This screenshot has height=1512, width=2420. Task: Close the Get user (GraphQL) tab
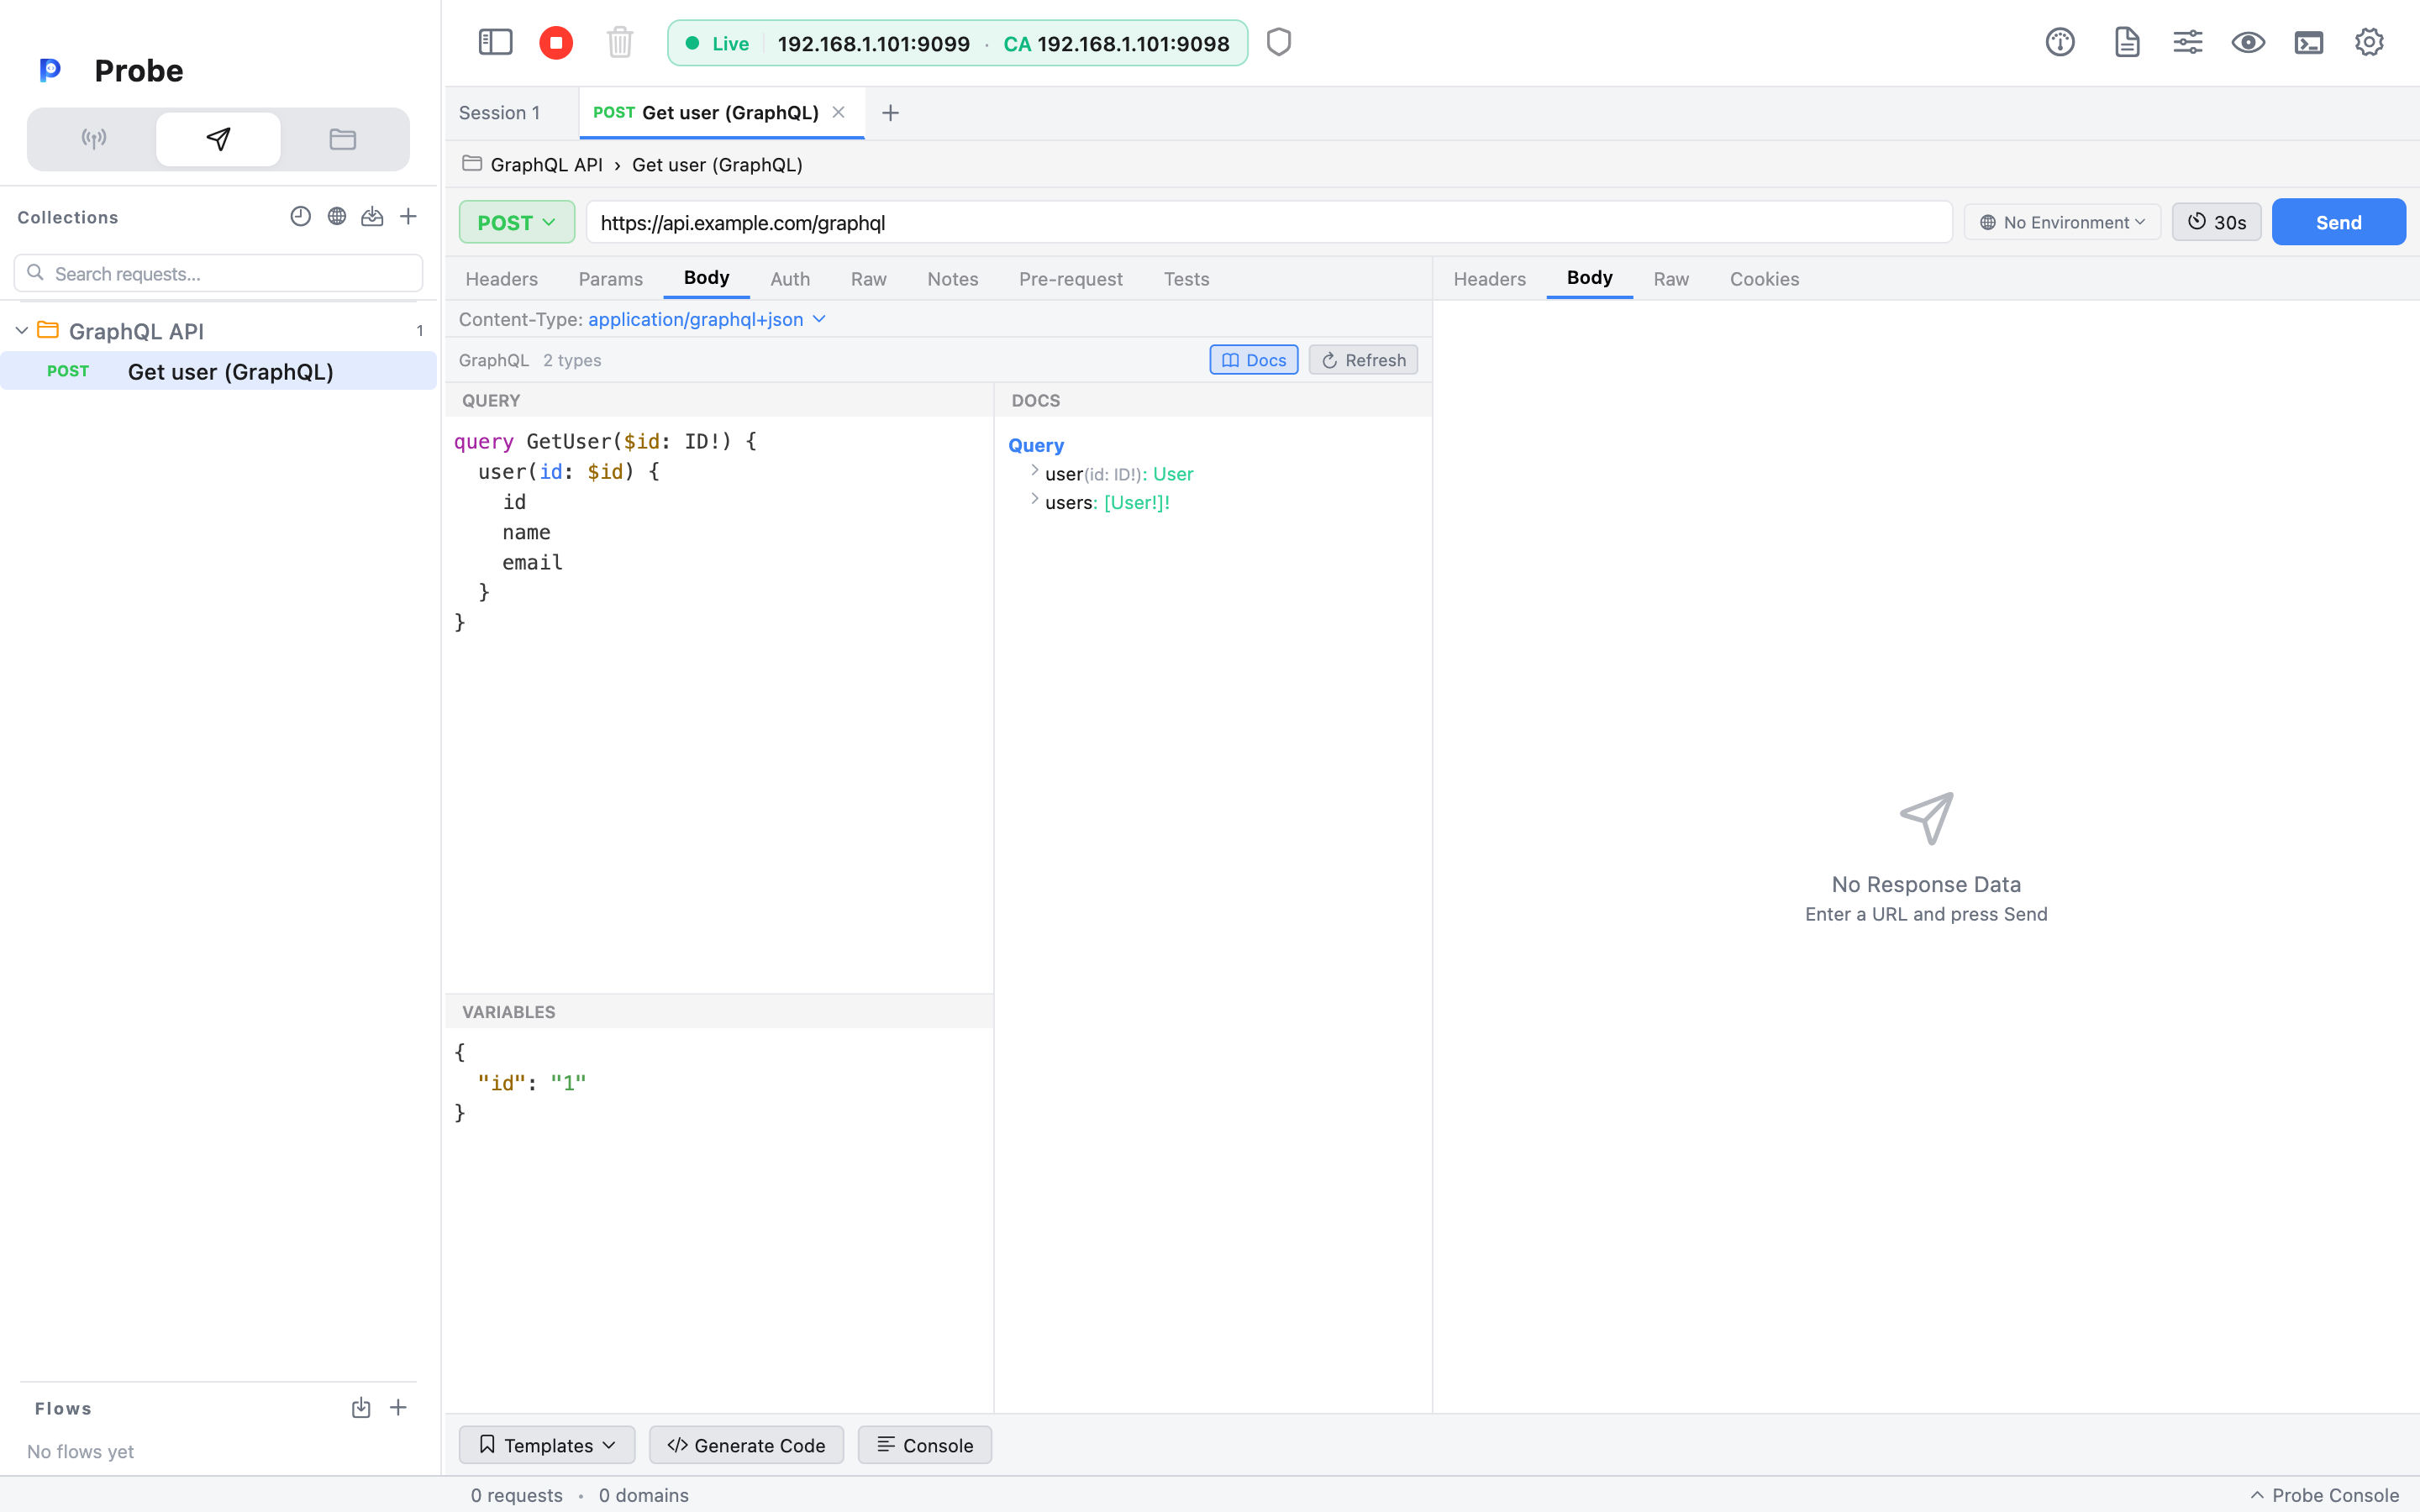(x=839, y=112)
